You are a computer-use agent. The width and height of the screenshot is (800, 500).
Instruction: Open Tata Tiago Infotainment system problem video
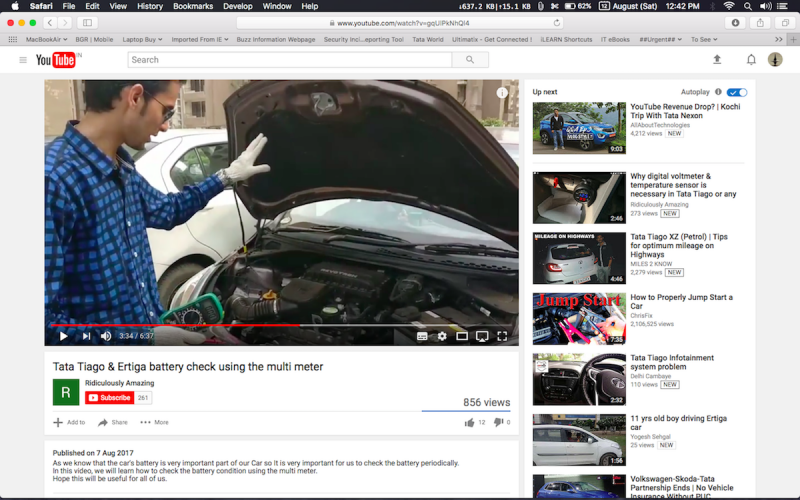672,362
